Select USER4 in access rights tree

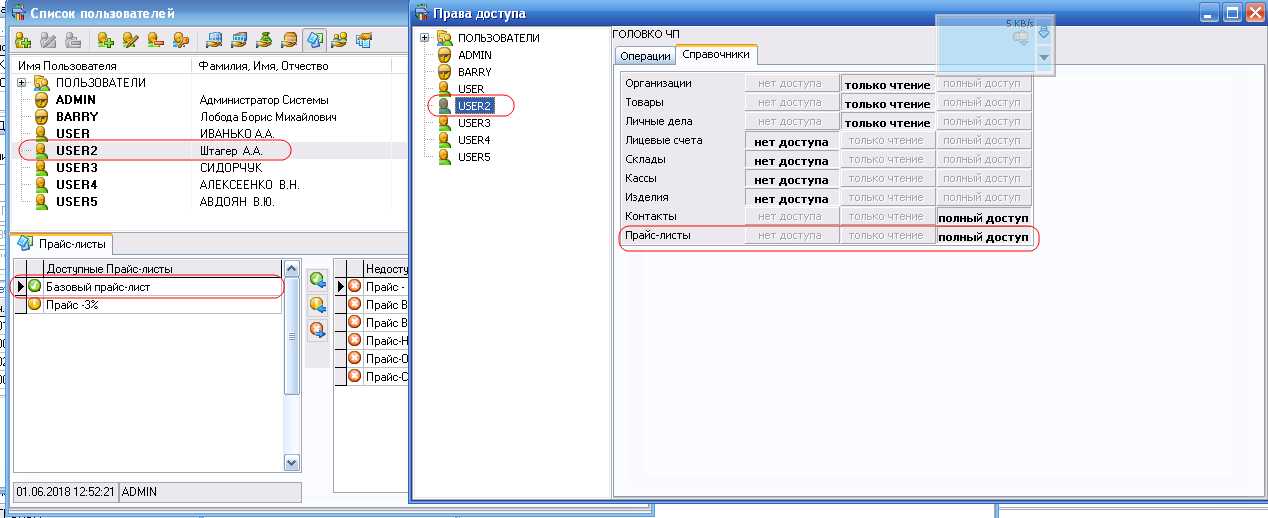click(x=474, y=140)
